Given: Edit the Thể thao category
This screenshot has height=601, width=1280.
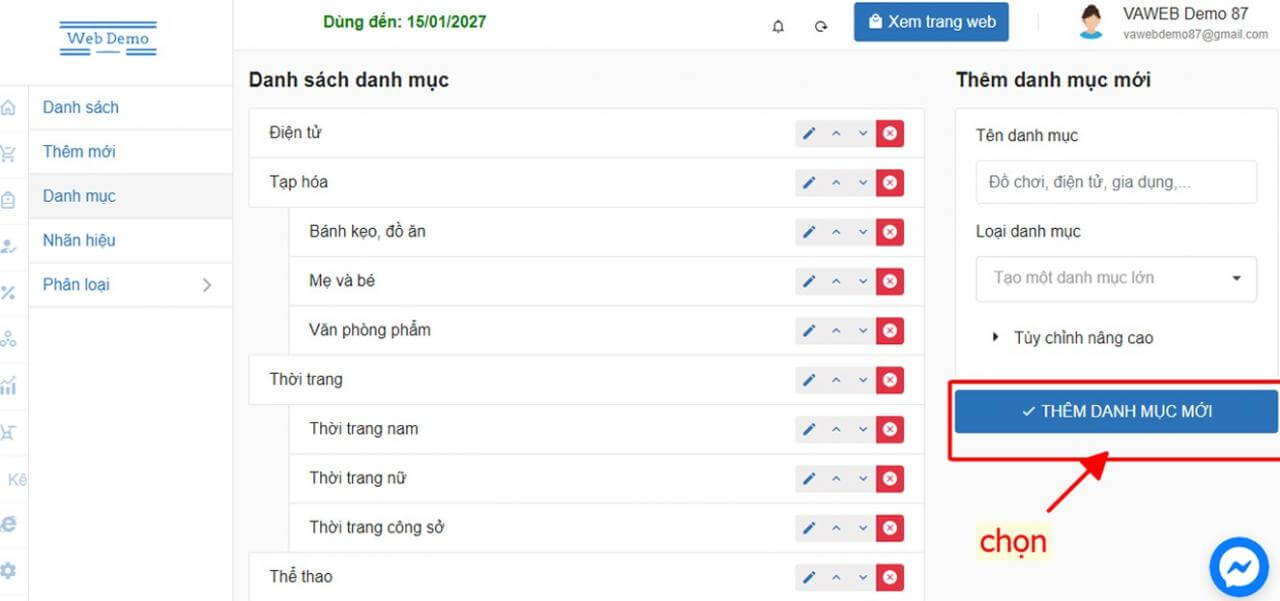Looking at the screenshot, I should [x=809, y=577].
